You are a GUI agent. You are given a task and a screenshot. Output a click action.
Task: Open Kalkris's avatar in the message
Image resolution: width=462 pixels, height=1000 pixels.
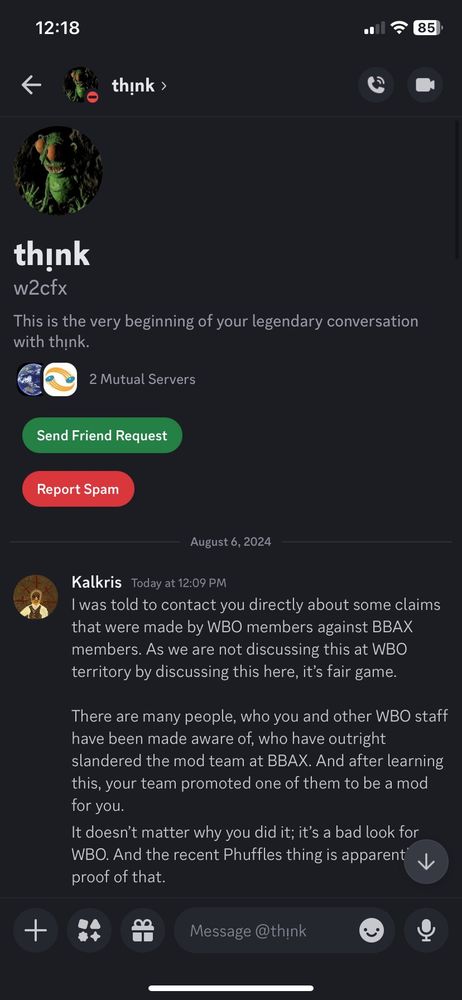tap(35, 596)
